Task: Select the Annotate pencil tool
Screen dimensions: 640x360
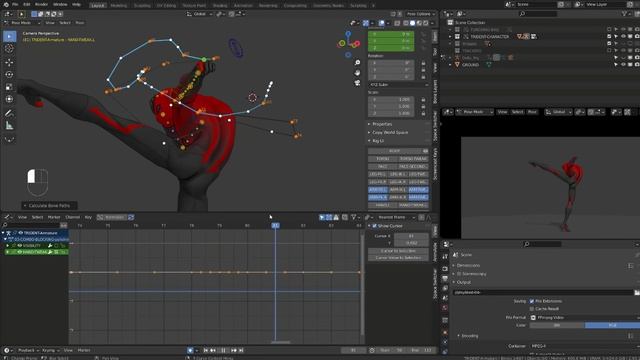Action: point(9,113)
